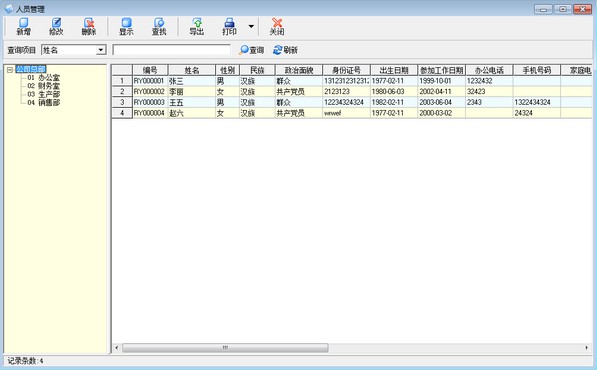This screenshot has height=370, width=597.
Task: Click the name cell 王五
Action: tap(192, 102)
